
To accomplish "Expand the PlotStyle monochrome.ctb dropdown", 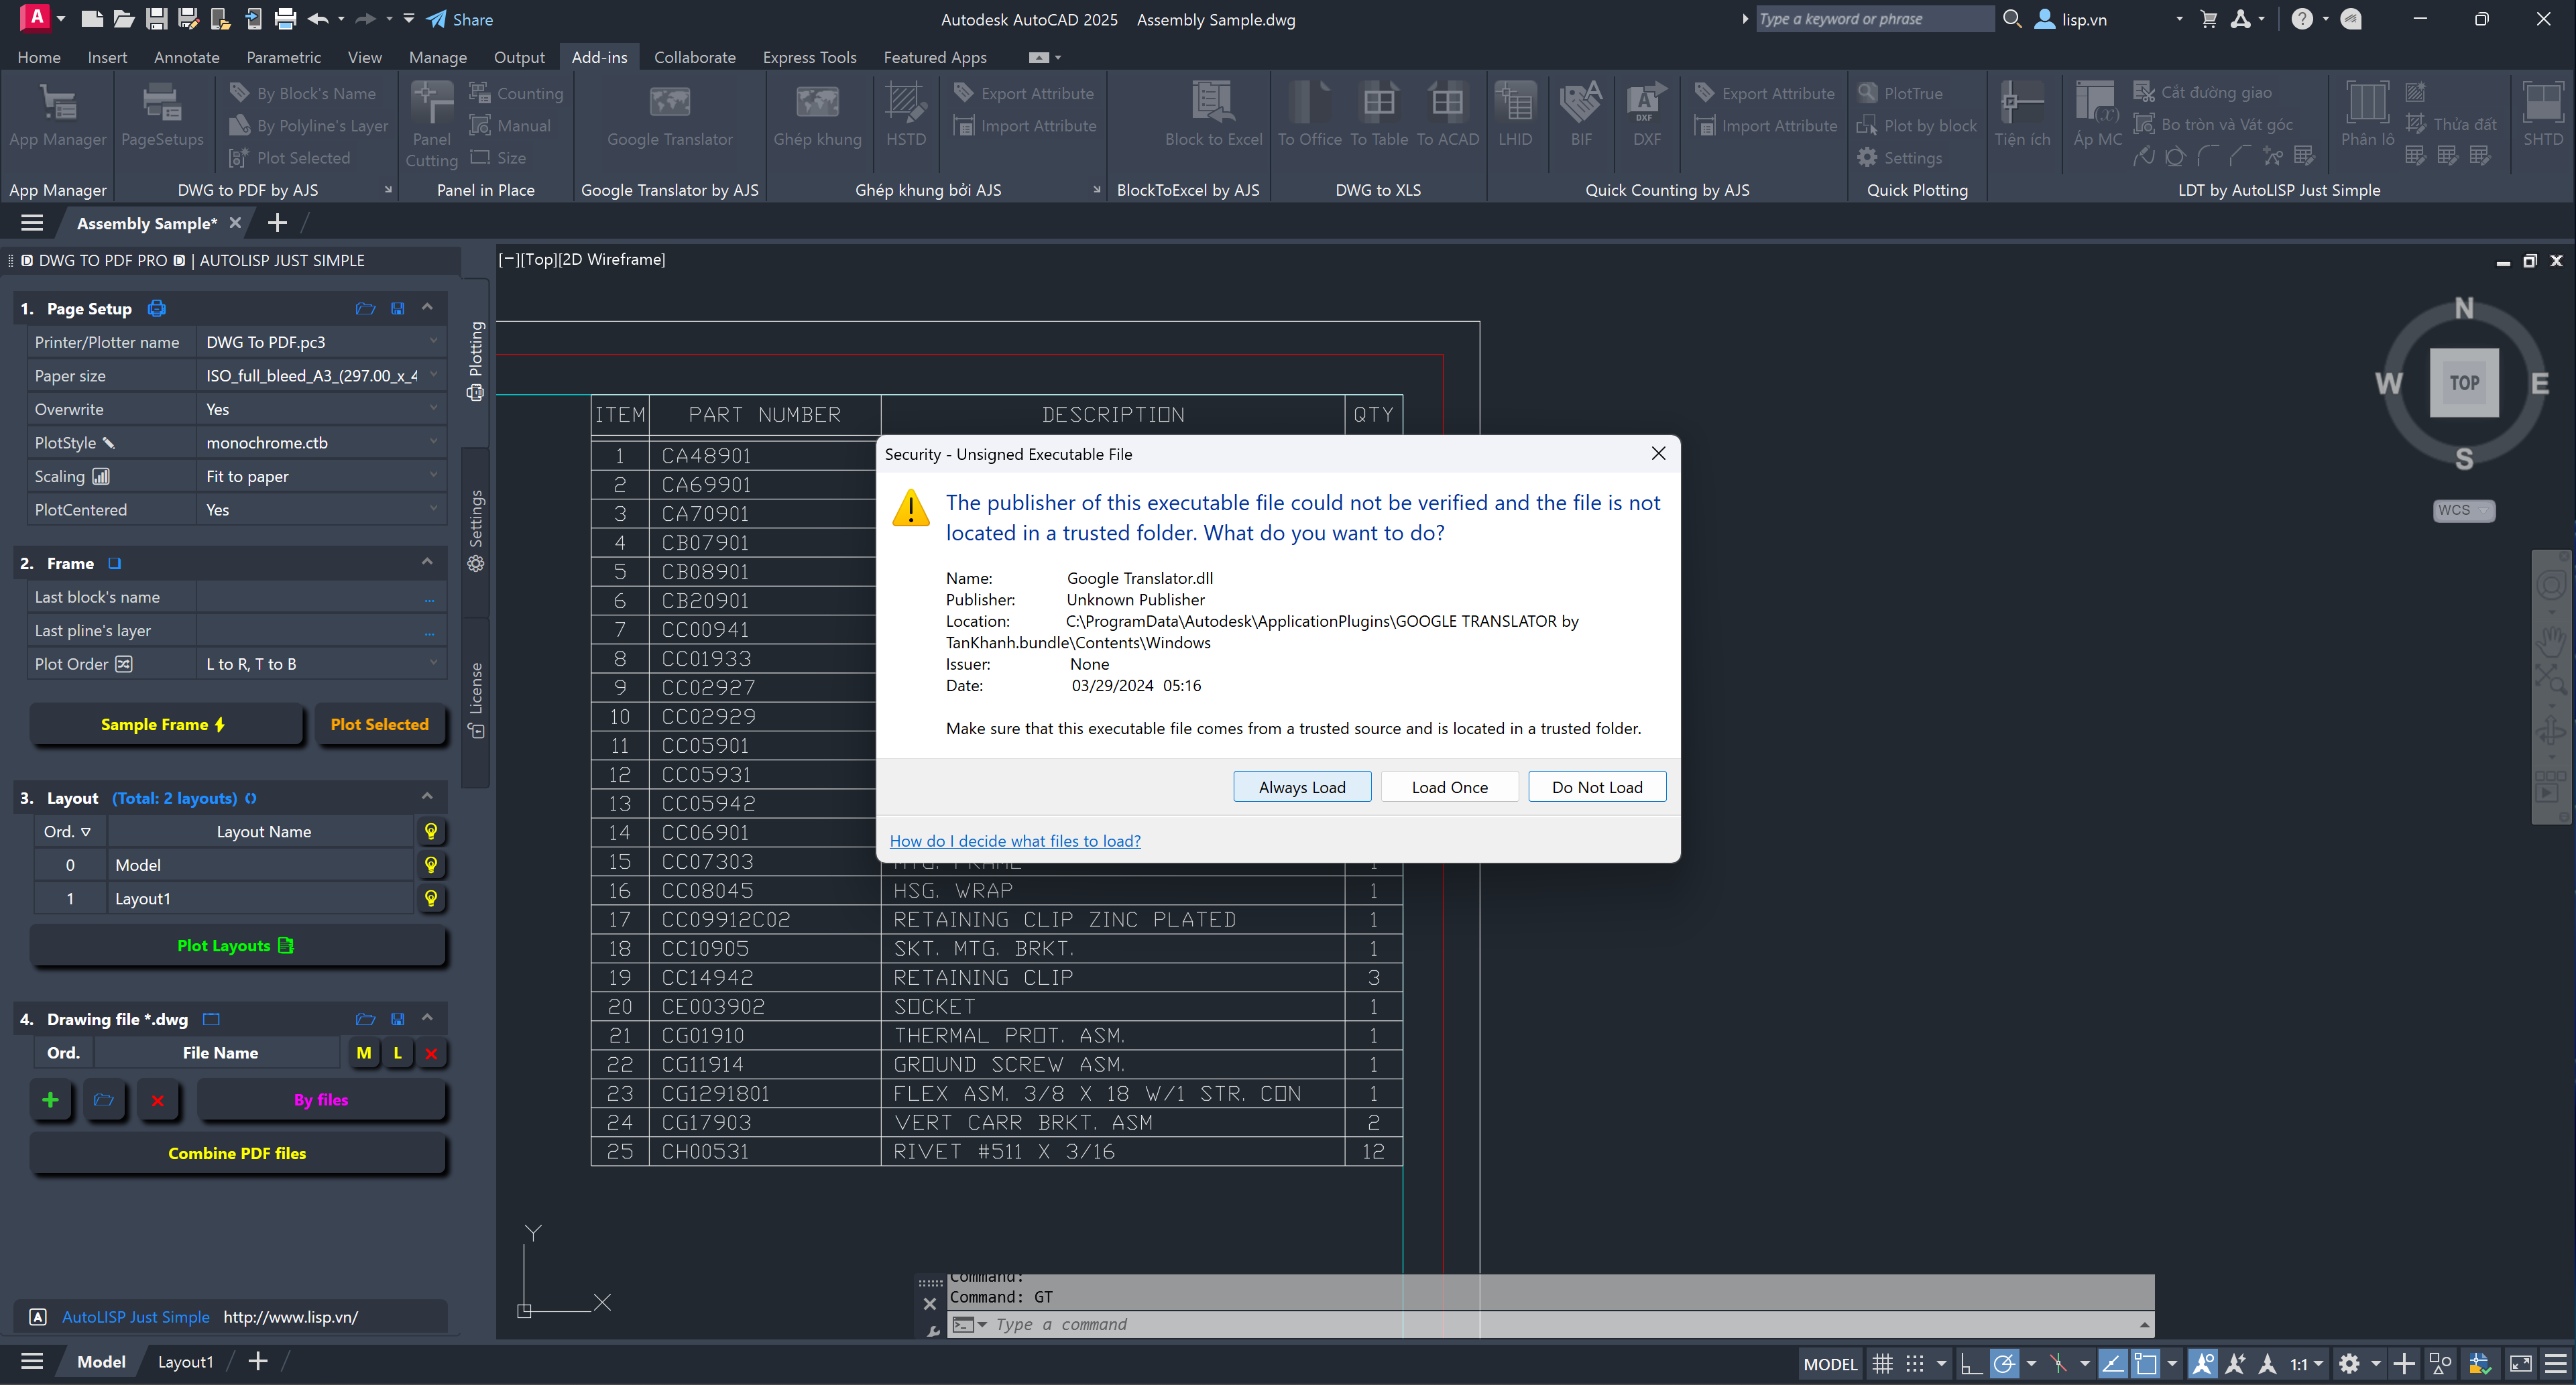I will (433, 442).
